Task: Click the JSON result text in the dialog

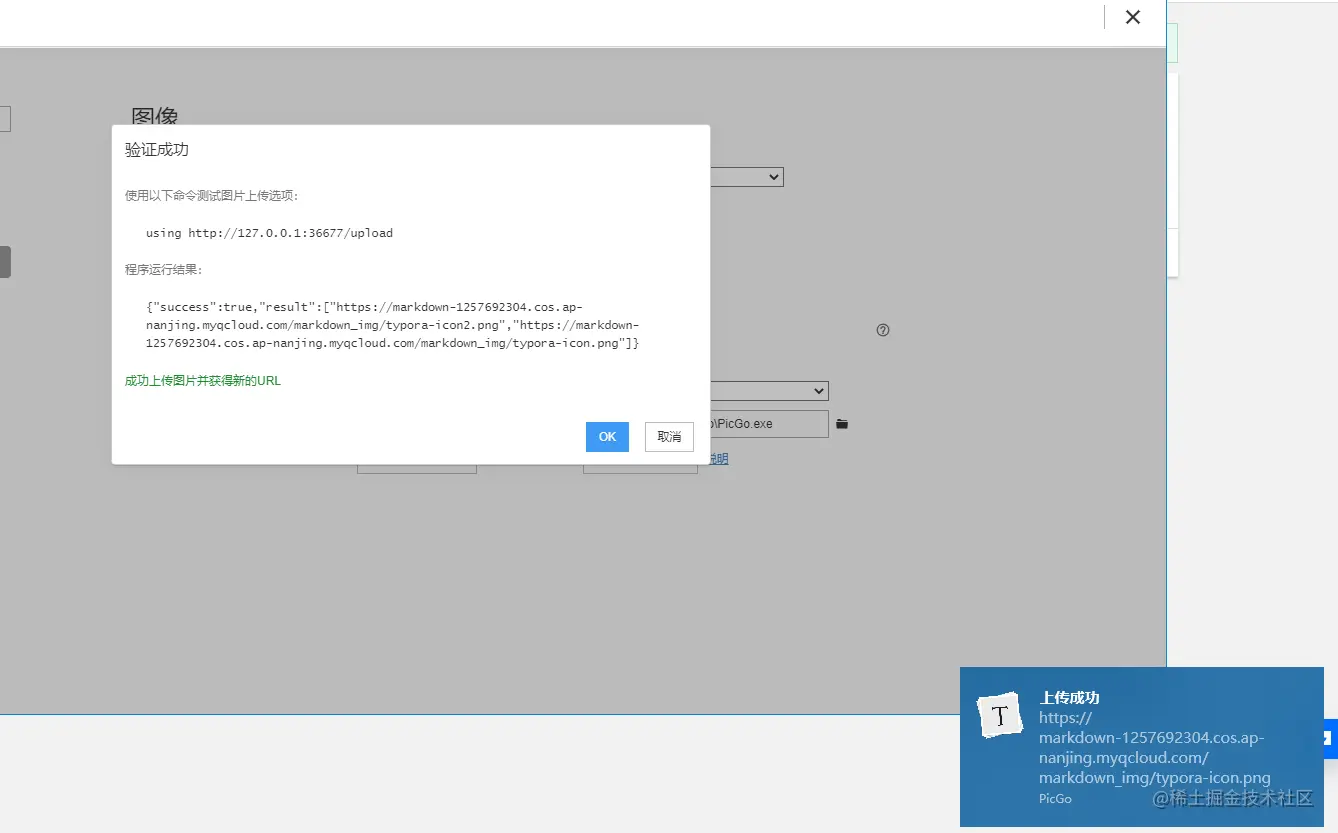Action: (393, 325)
